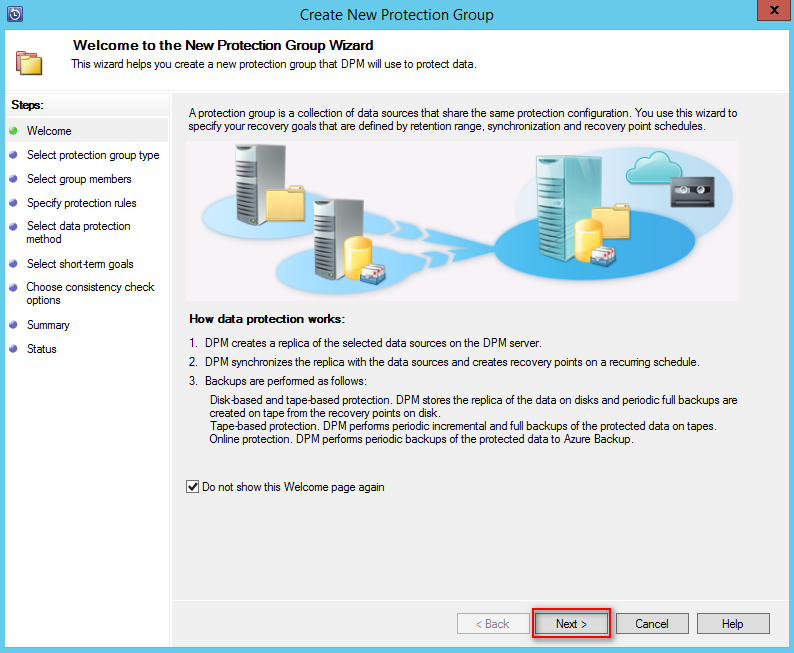Click the line 'DPM creates a replica...'
The height and width of the screenshot is (653, 794).
click(x=373, y=343)
